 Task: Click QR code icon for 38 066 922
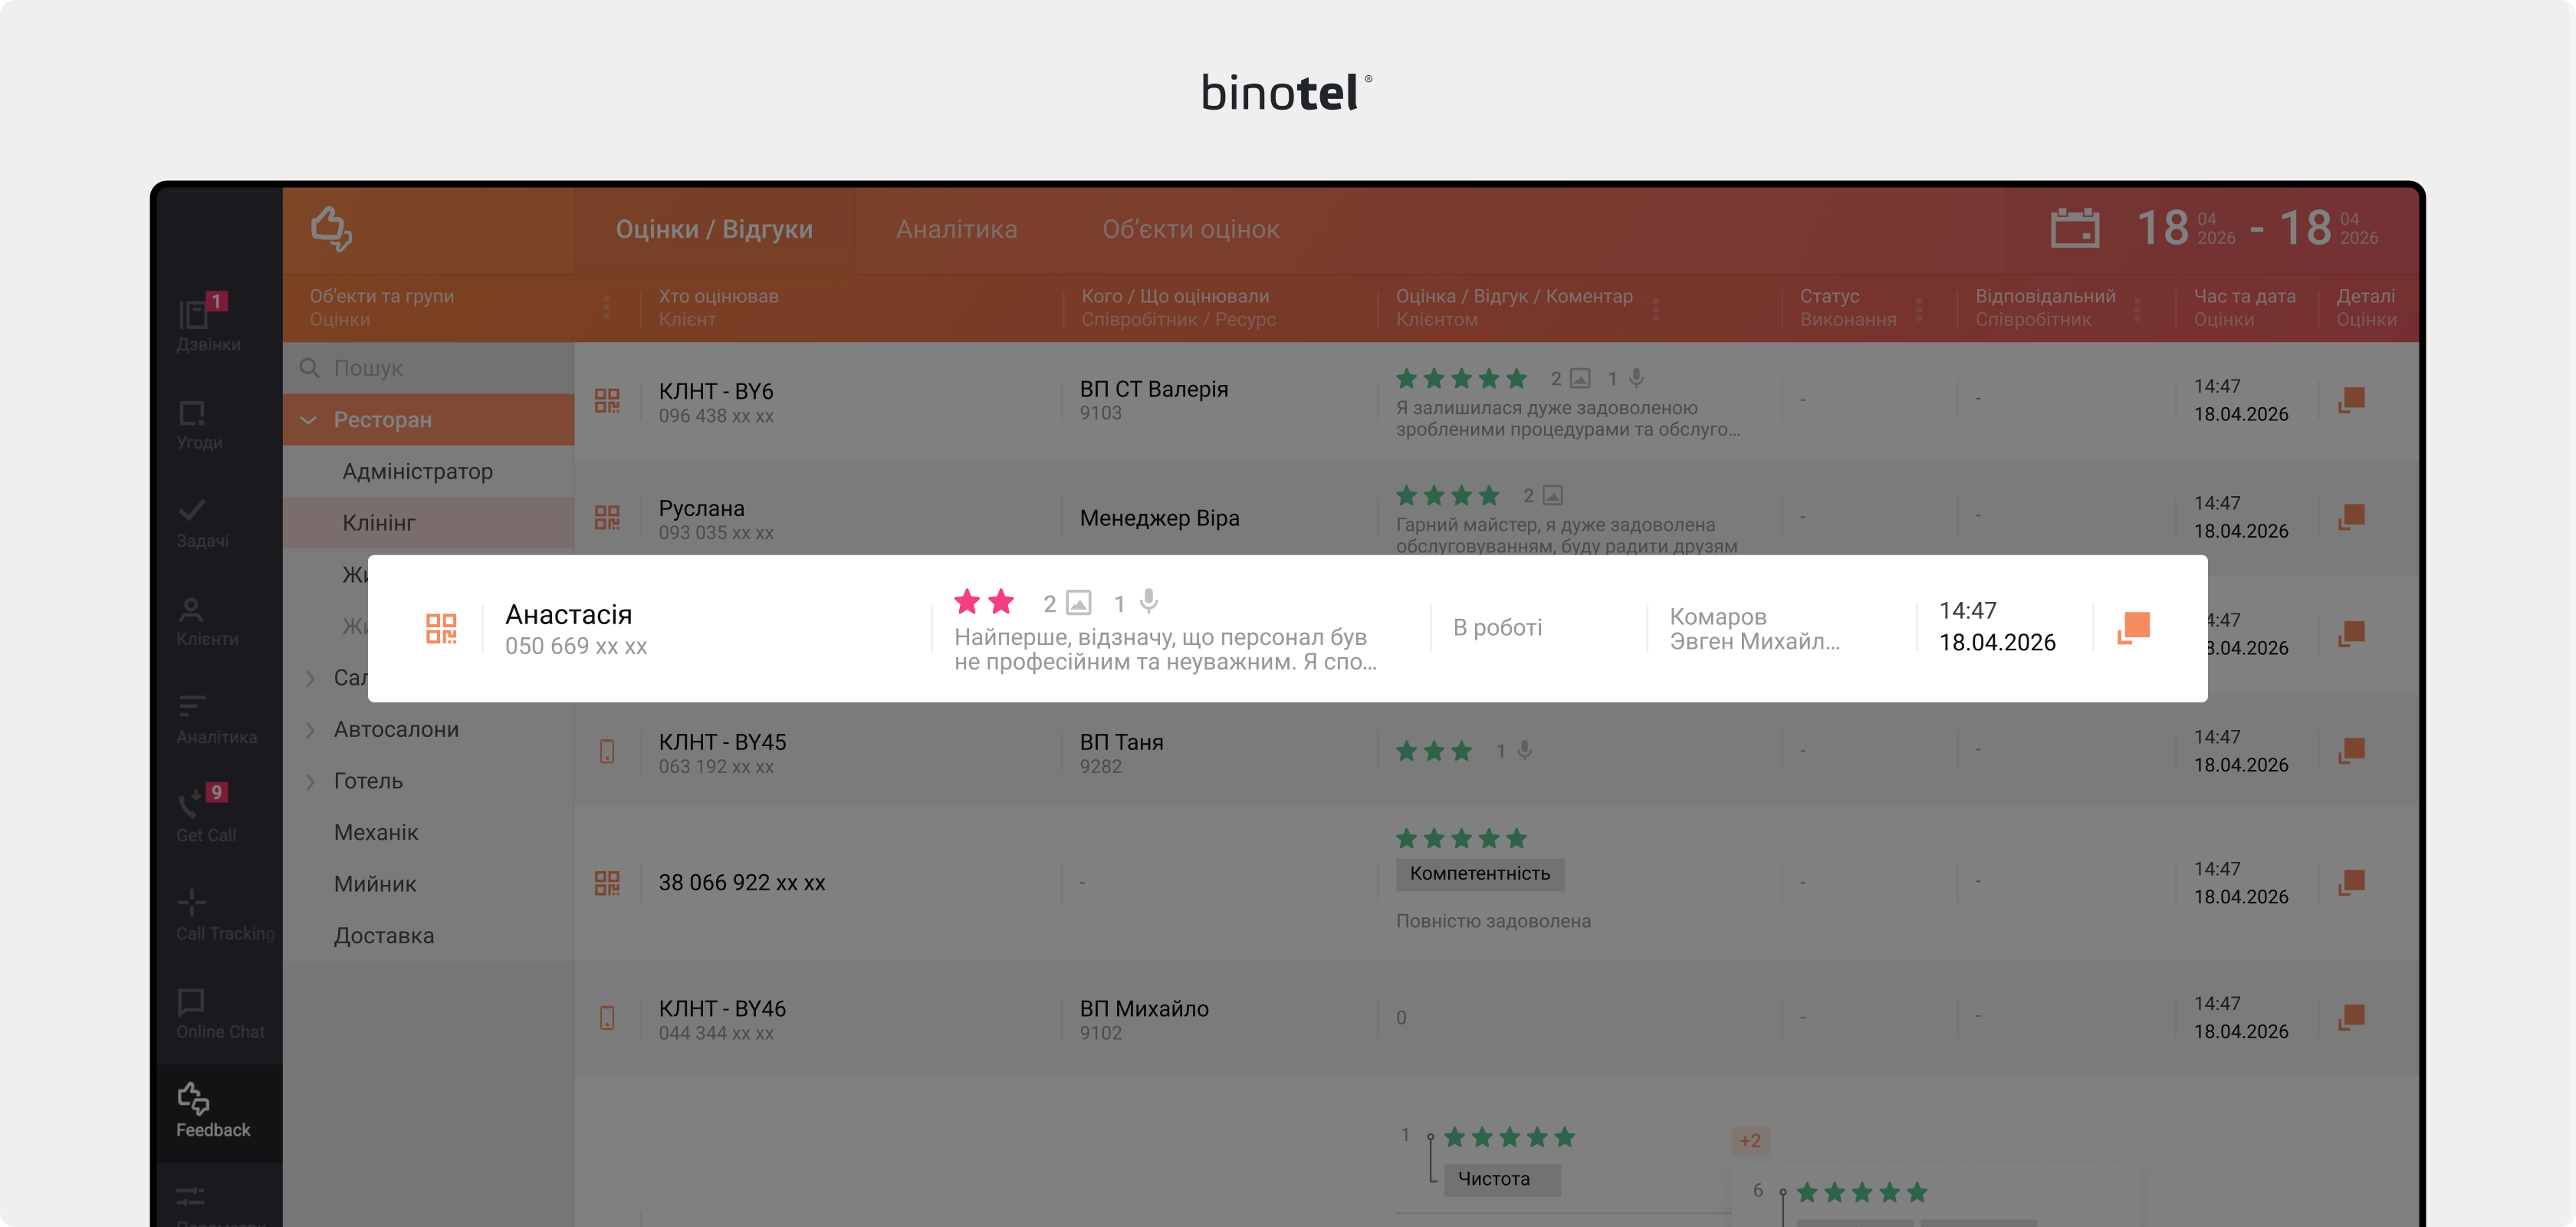(x=607, y=882)
